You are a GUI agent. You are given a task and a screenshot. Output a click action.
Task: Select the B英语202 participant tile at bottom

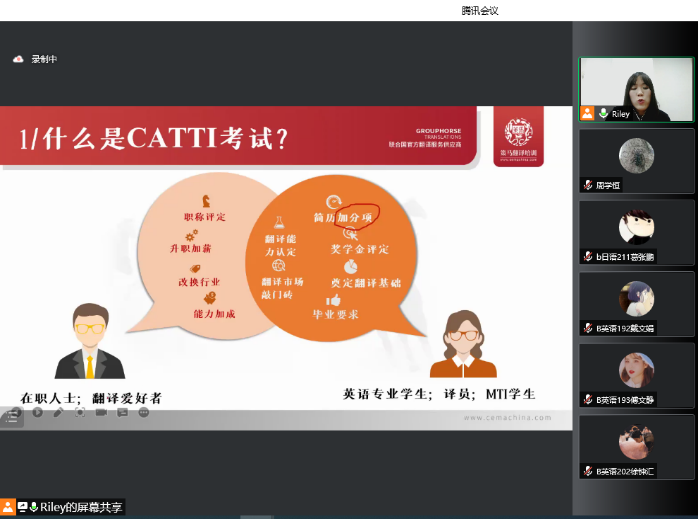coord(636,447)
